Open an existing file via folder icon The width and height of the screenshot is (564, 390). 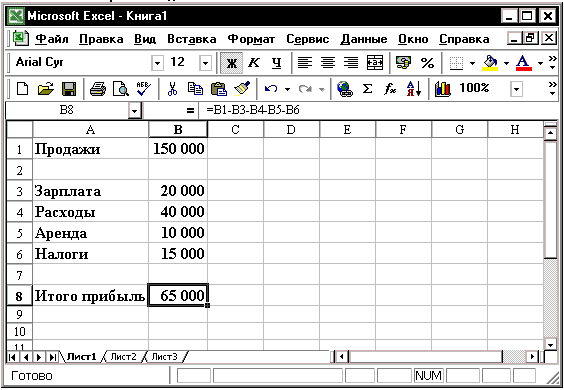(x=46, y=89)
